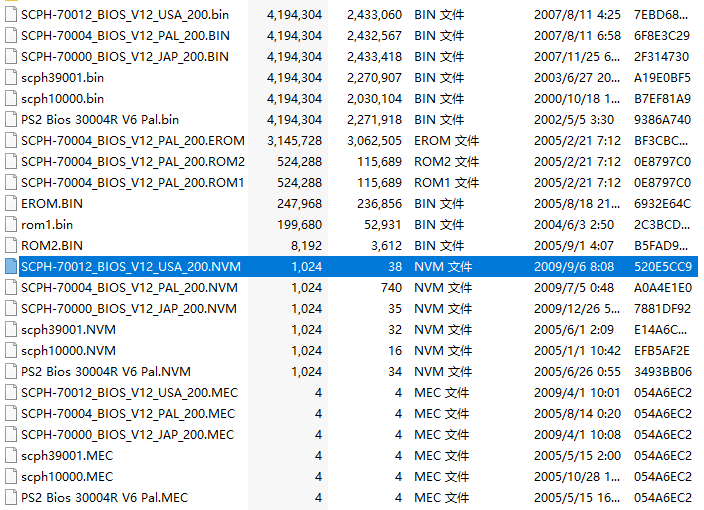Select SCPH-70004_BIOS_V12_PAL_200.BIN in the list

pyautogui.click(x=124, y=35)
